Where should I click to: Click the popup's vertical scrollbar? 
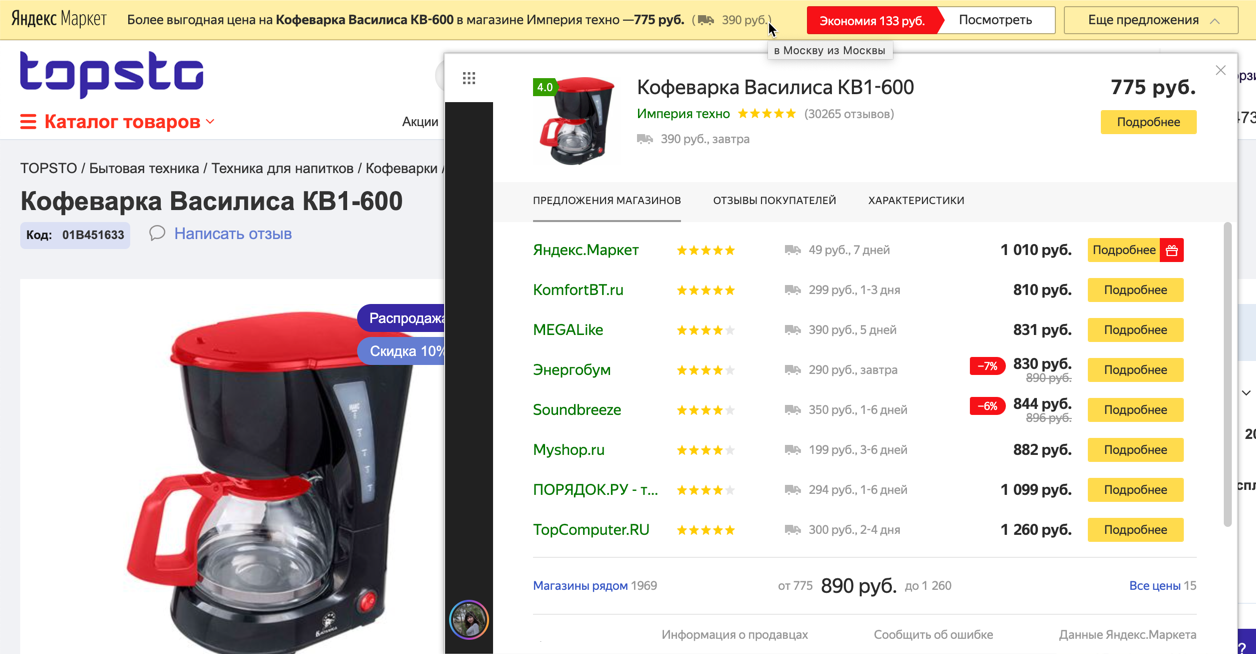point(1228,374)
